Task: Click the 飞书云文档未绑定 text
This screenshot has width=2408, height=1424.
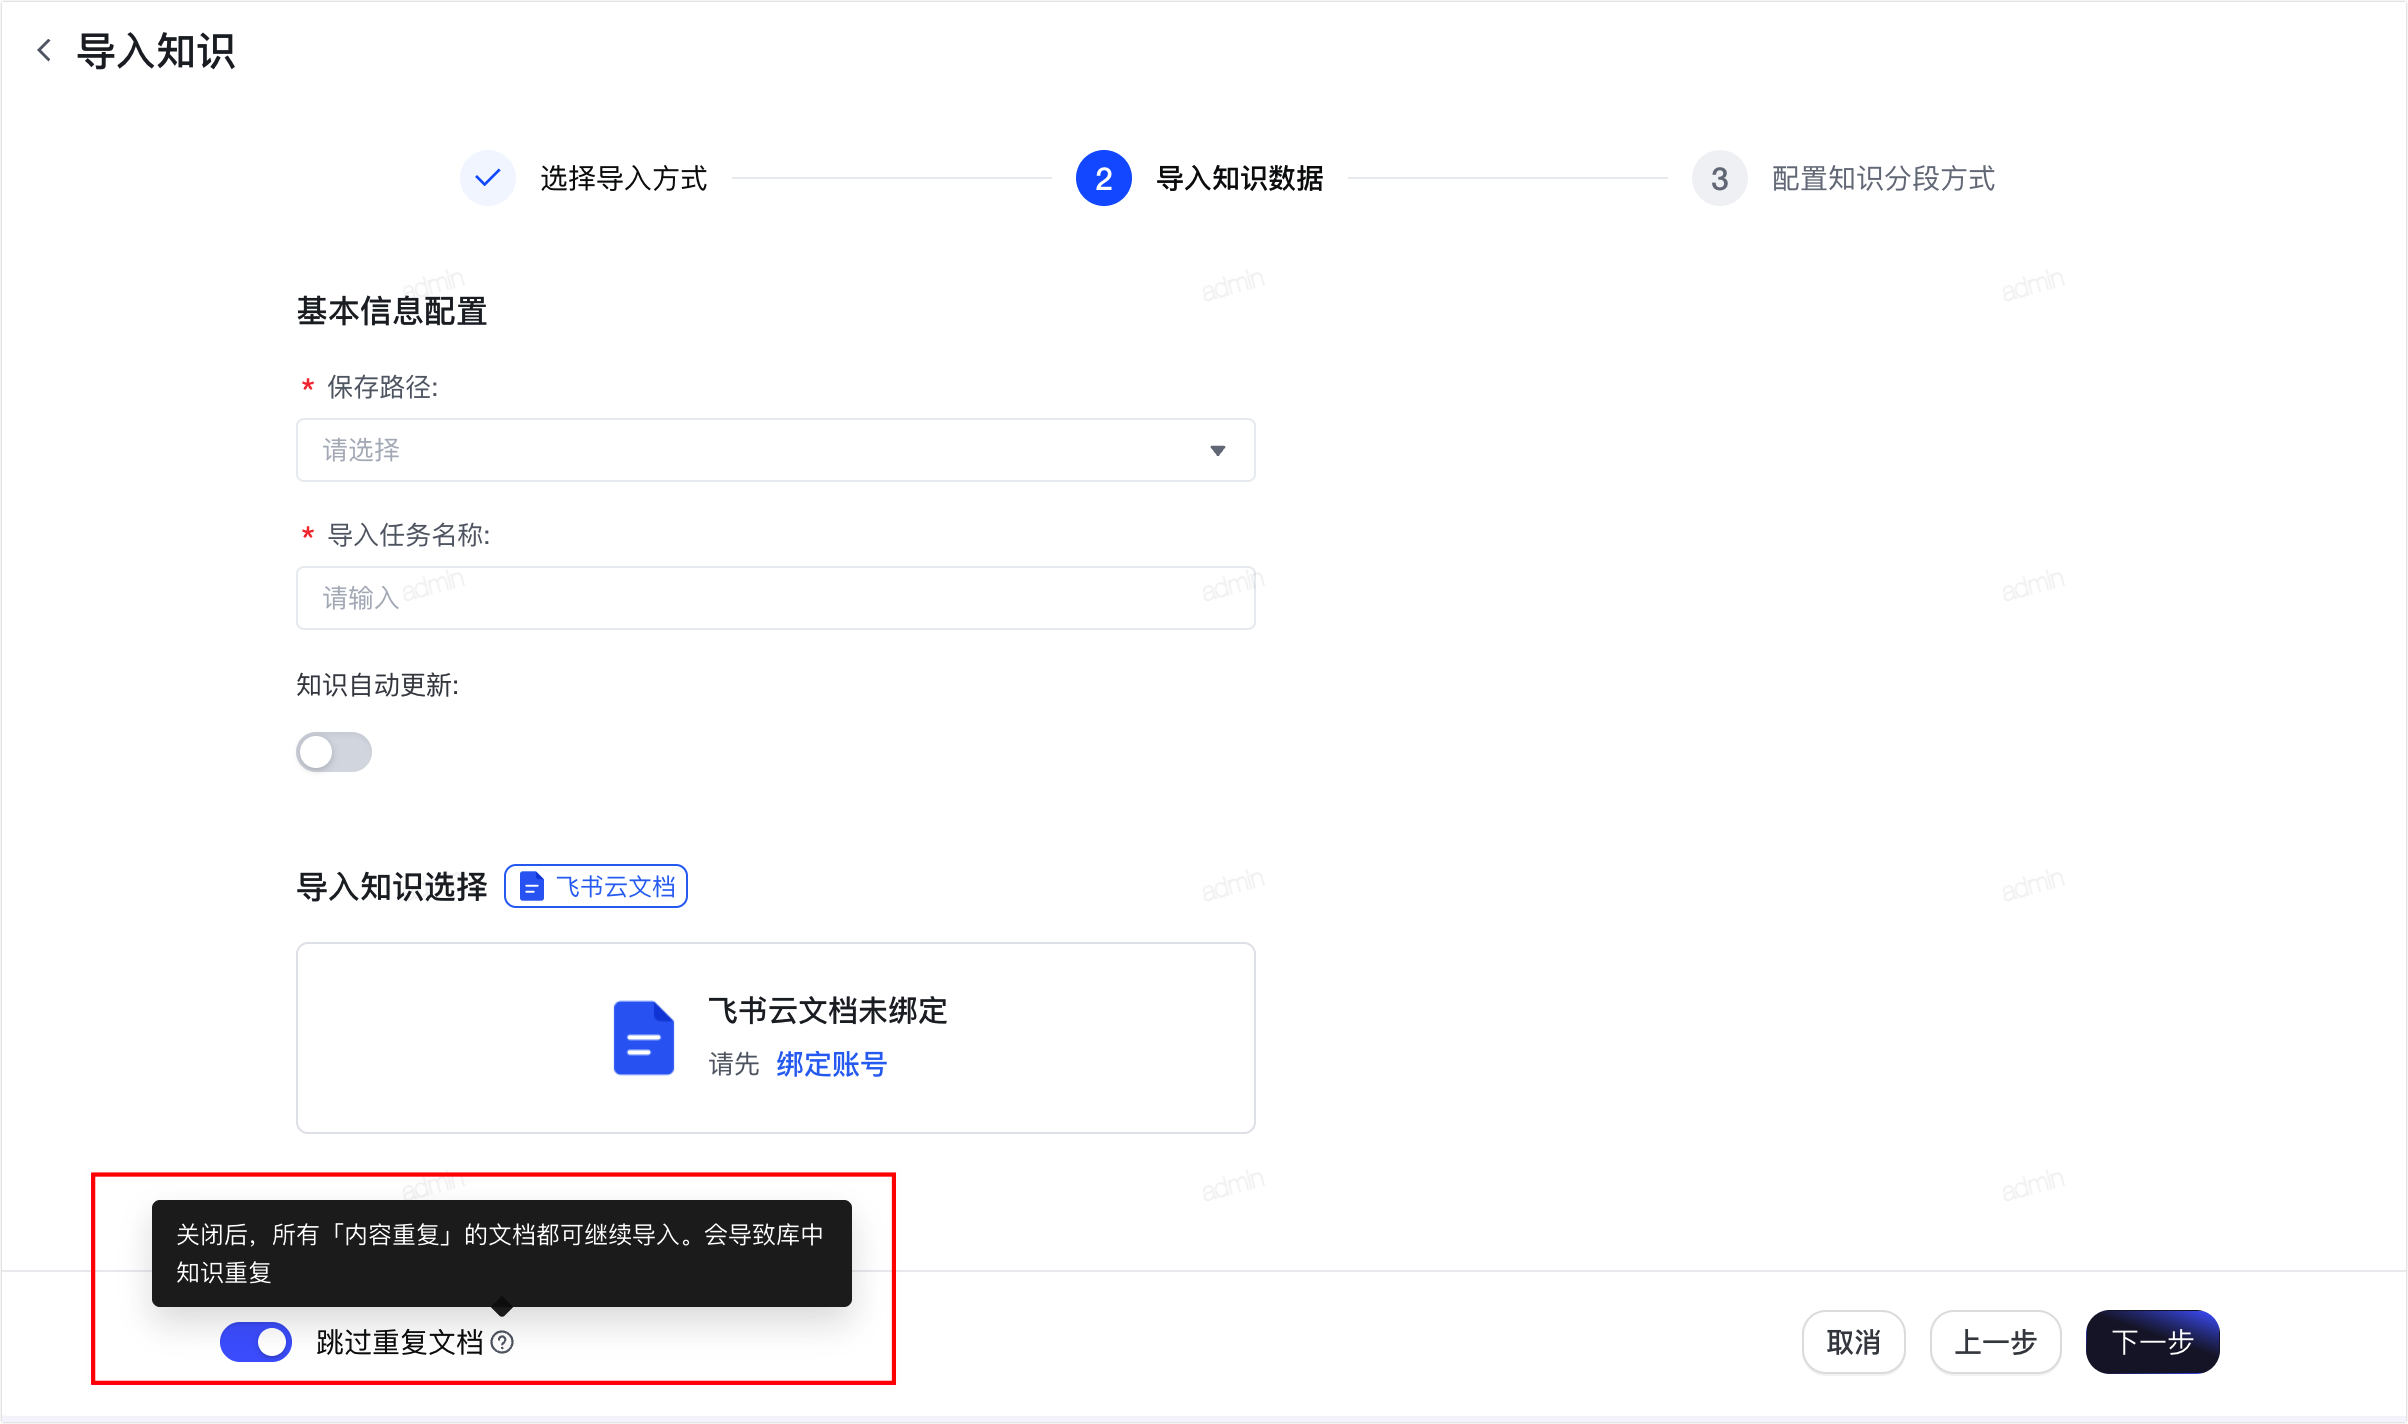Action: point(827,1010)
